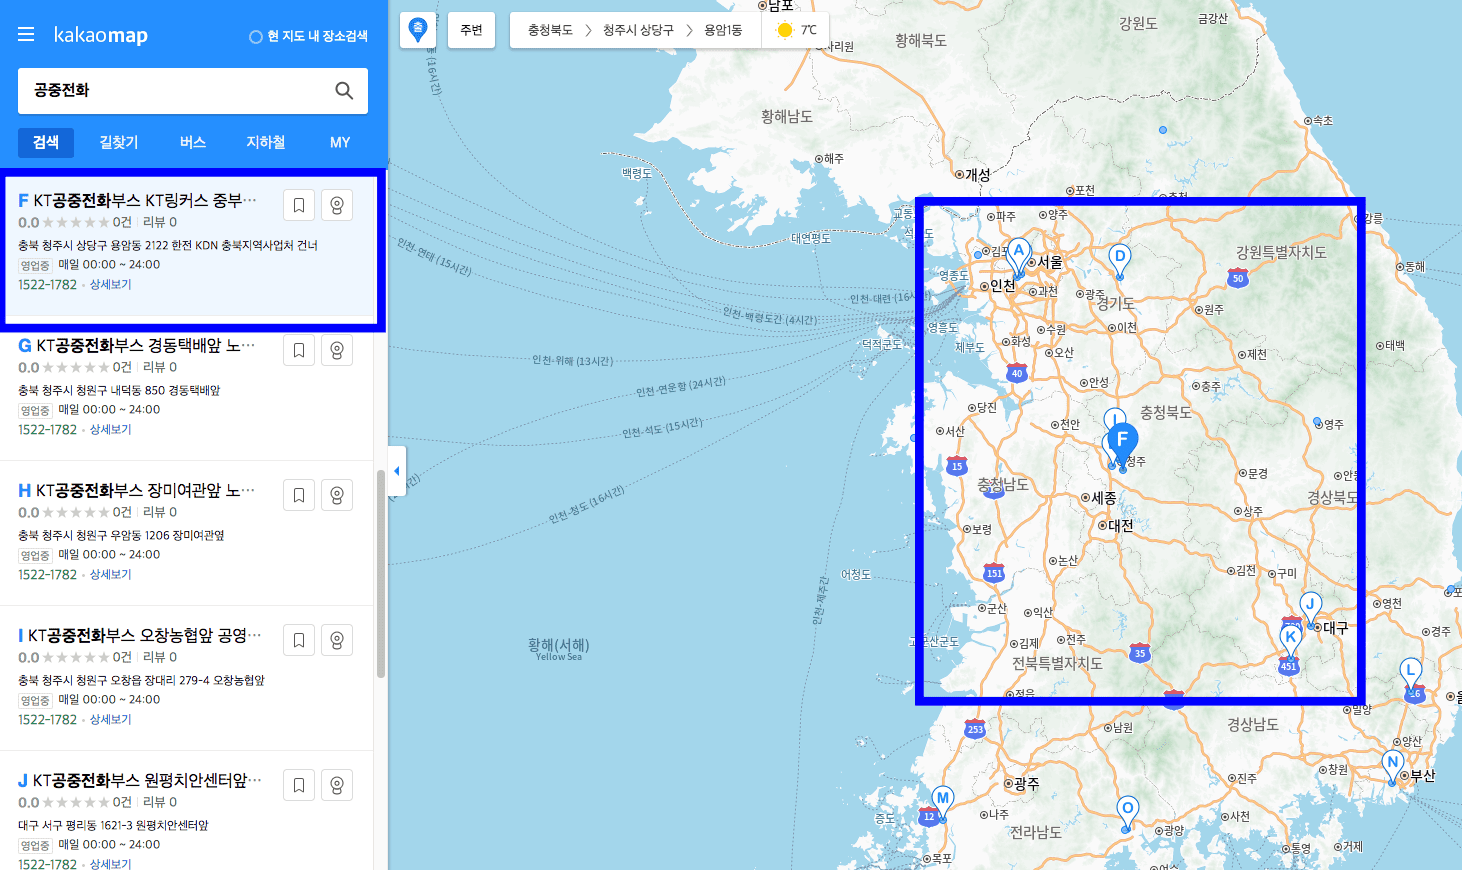This screenshot has width=1462, height=870.
Task: Select map marker L near 경주
Action: click(1411, 674)
